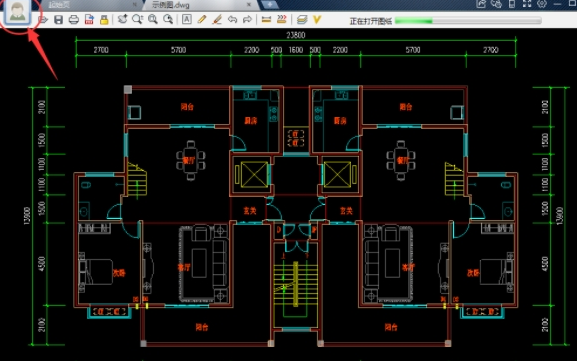577x361 pixels.
Task: Add a new tab with plus
Action: tap(270, 5)
